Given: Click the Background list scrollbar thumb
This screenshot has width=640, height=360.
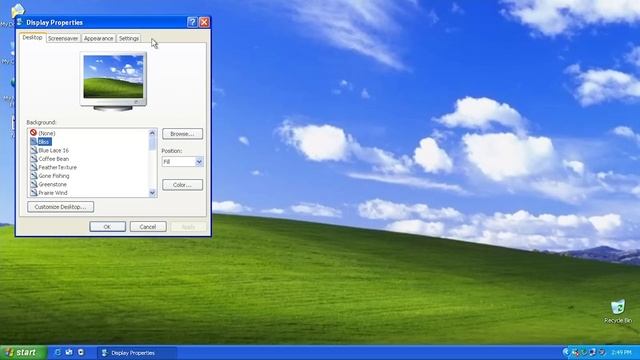Looking at the screenshot, I should pyautogui.click(x=152, y=143).
